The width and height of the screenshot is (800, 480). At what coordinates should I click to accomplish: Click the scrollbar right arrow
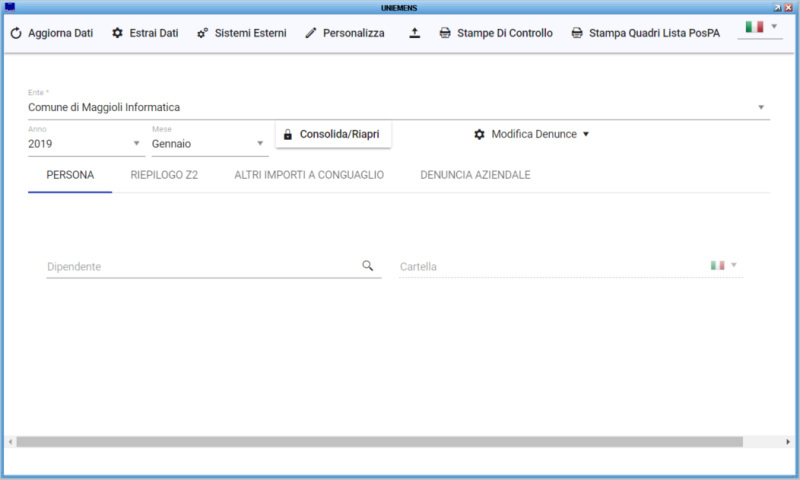pyautogui.click(x=788, y=442)
